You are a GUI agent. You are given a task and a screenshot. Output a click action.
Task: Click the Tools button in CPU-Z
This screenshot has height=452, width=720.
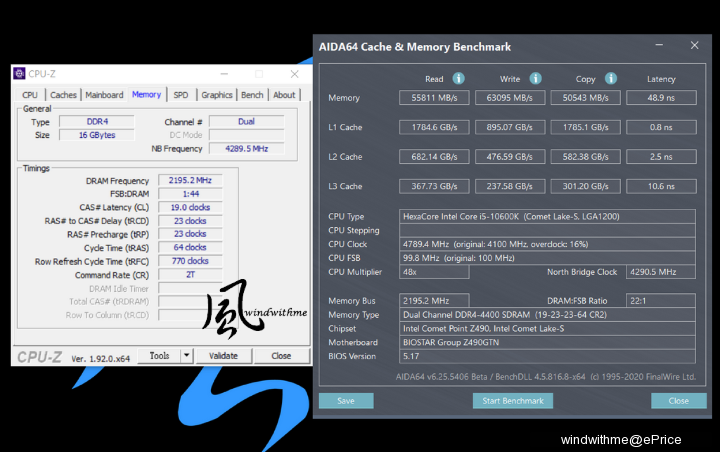pyautogui.click(x=159, y=356)
